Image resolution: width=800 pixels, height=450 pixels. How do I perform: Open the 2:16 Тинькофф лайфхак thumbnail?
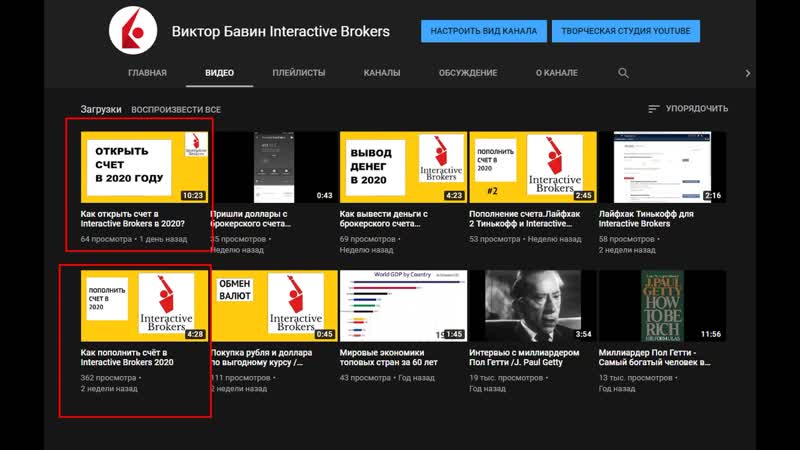pos(662,167)
